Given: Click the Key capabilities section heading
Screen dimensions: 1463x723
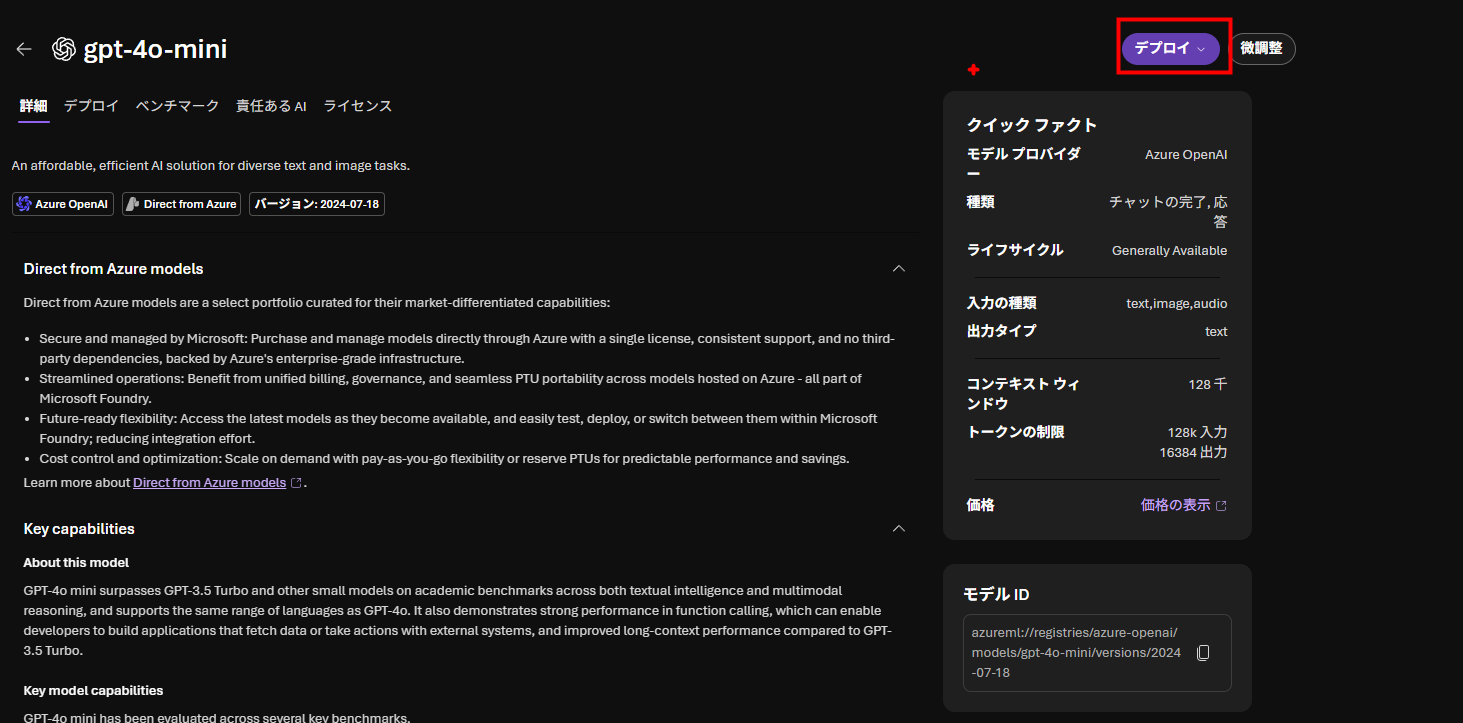Looking at the screenshot, I should click(79, 529).
